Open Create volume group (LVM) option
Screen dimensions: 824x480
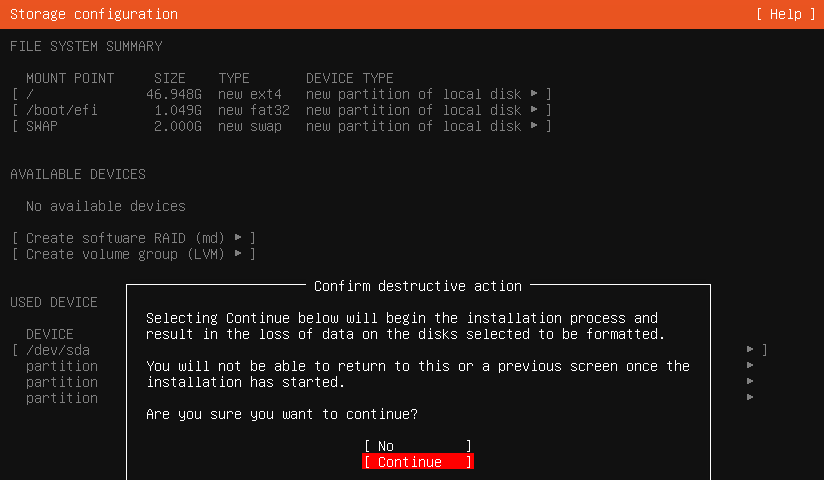click(x=133, y=254)
